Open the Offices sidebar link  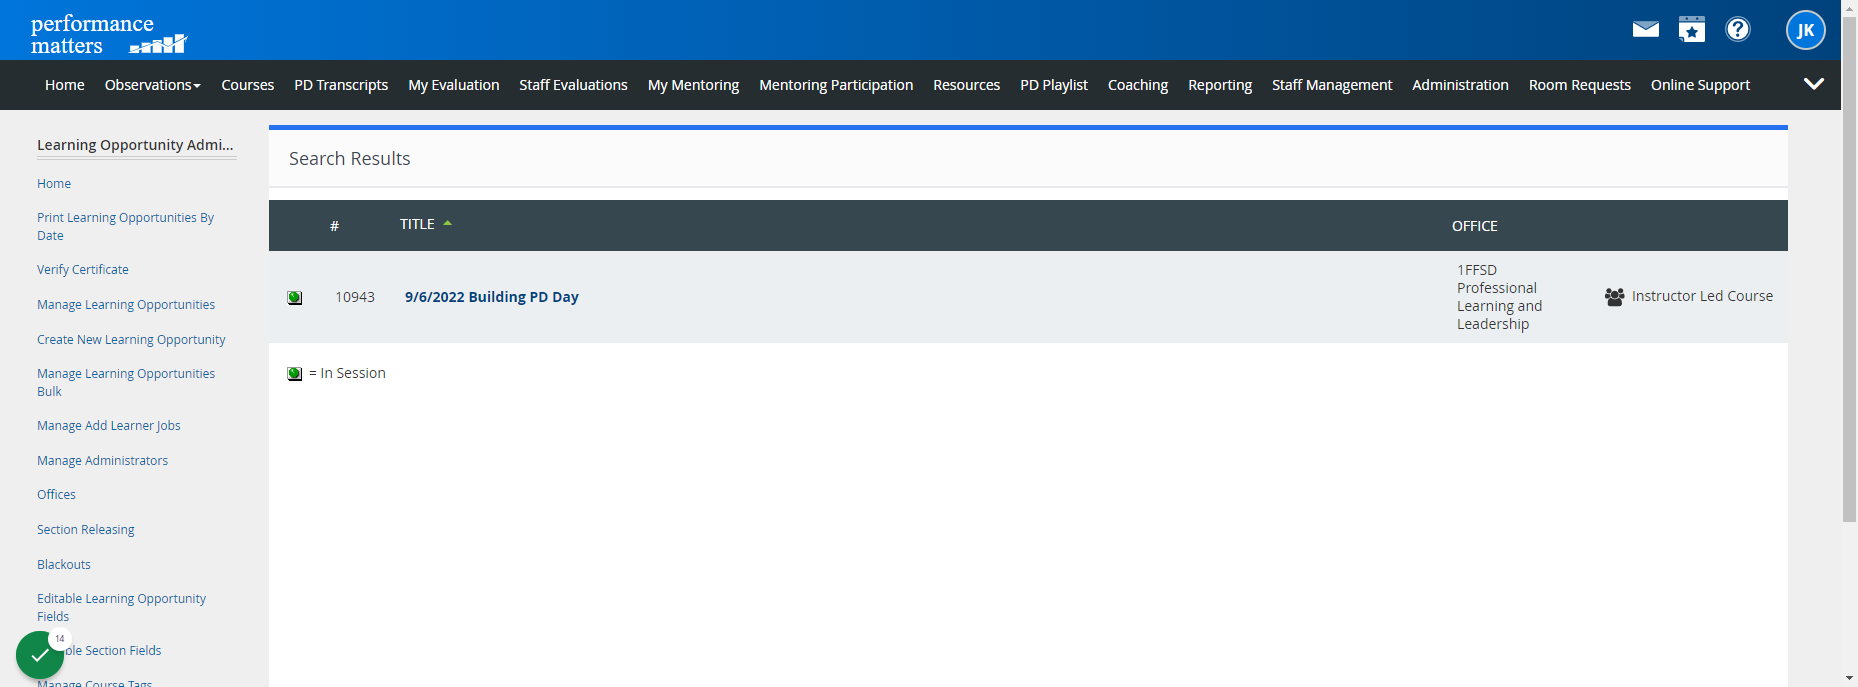56,494
